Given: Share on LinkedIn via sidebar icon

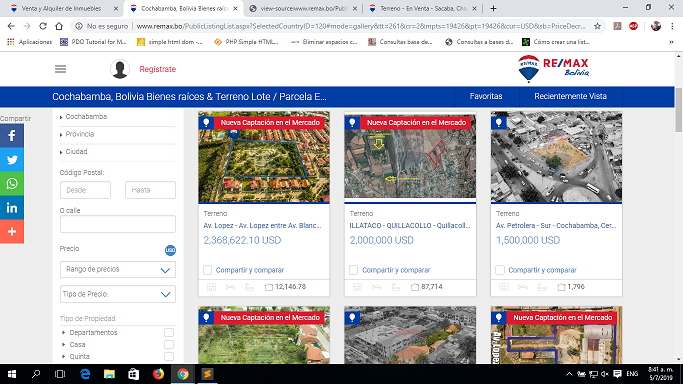Looking at the screenshot, I should pyautogui.click(x=12, y=208).
